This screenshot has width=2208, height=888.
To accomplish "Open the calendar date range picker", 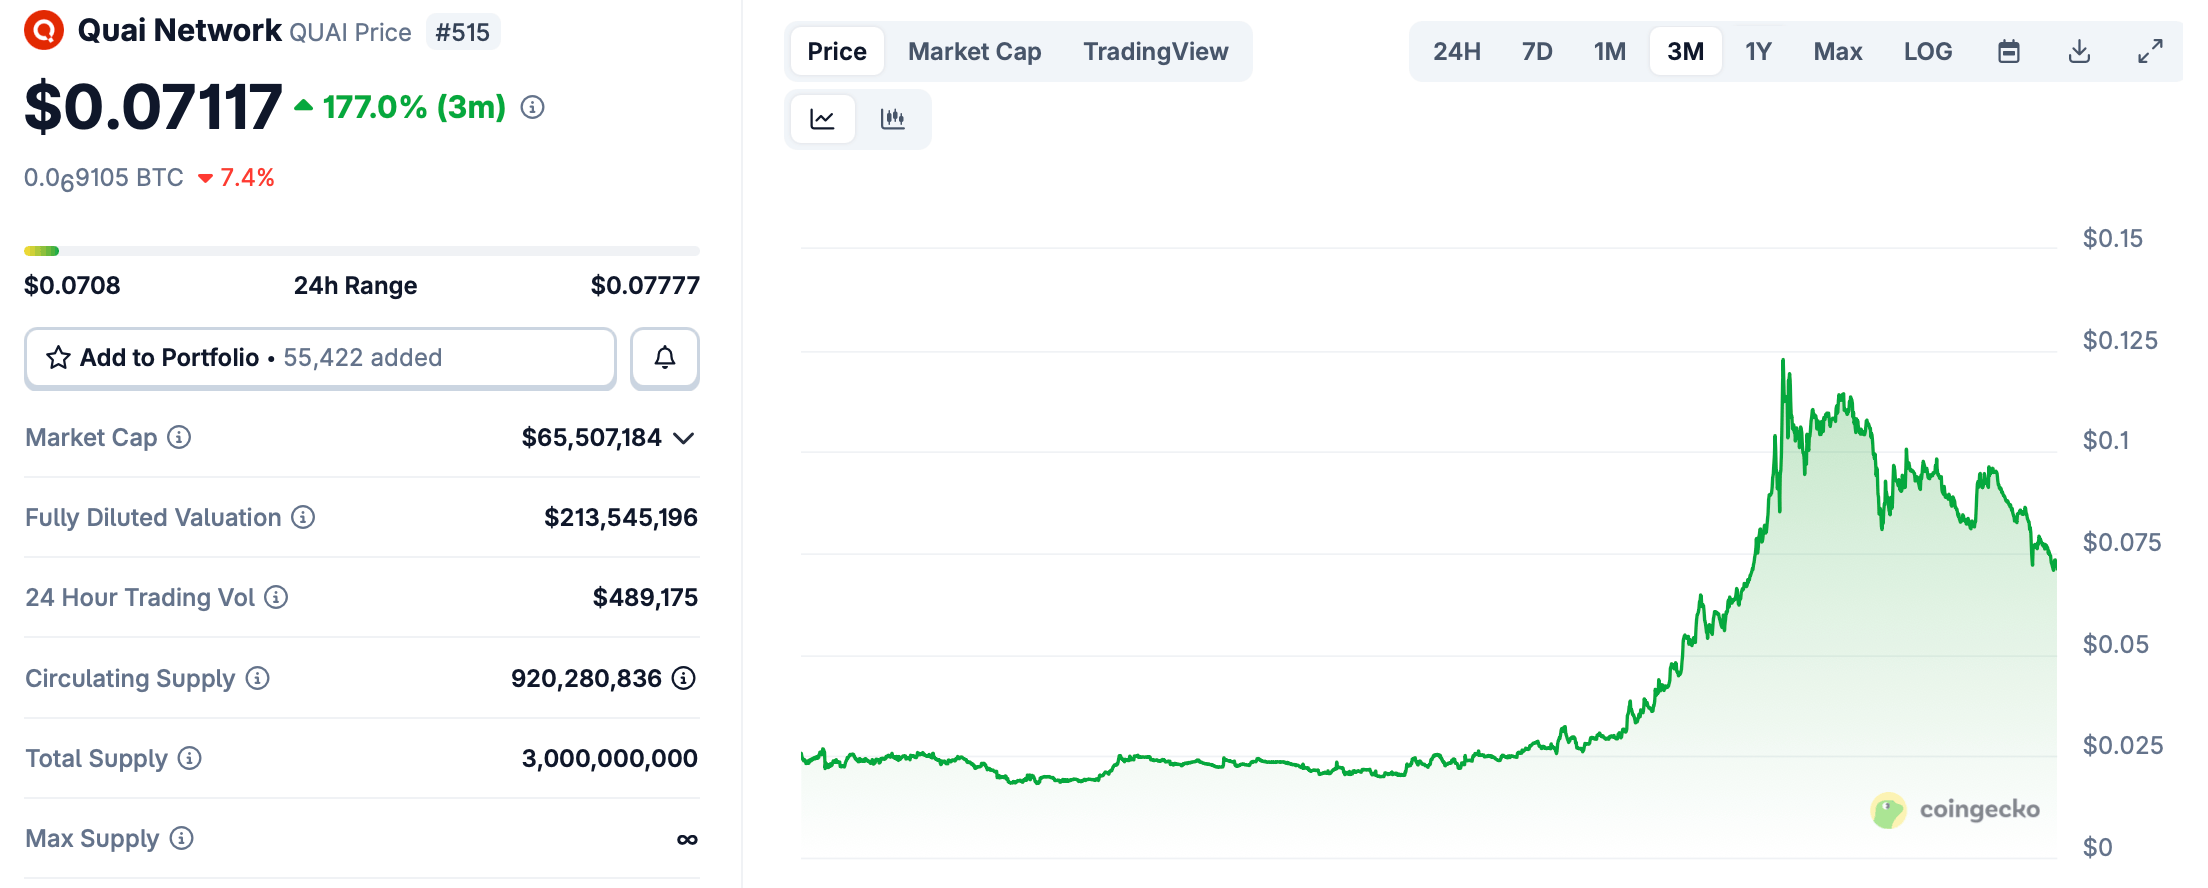I will (2008, 51).
